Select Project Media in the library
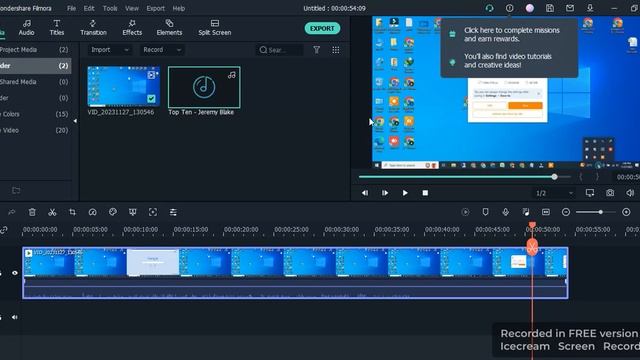640x360 pixels. pyautogui.click(x=35, y=49)
